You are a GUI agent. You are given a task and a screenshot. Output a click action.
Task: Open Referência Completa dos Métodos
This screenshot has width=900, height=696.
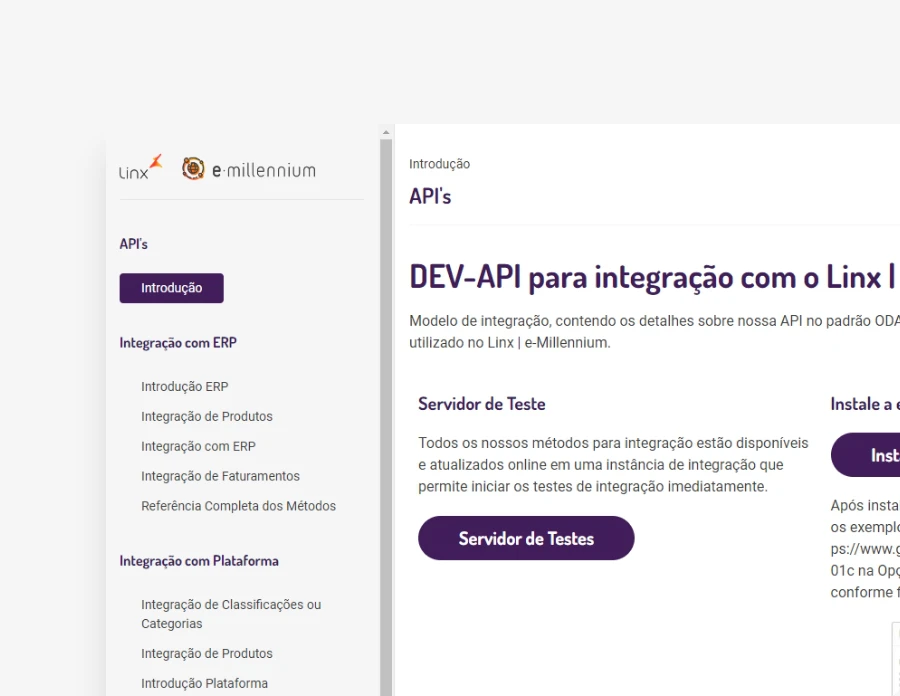pos(238,506)
